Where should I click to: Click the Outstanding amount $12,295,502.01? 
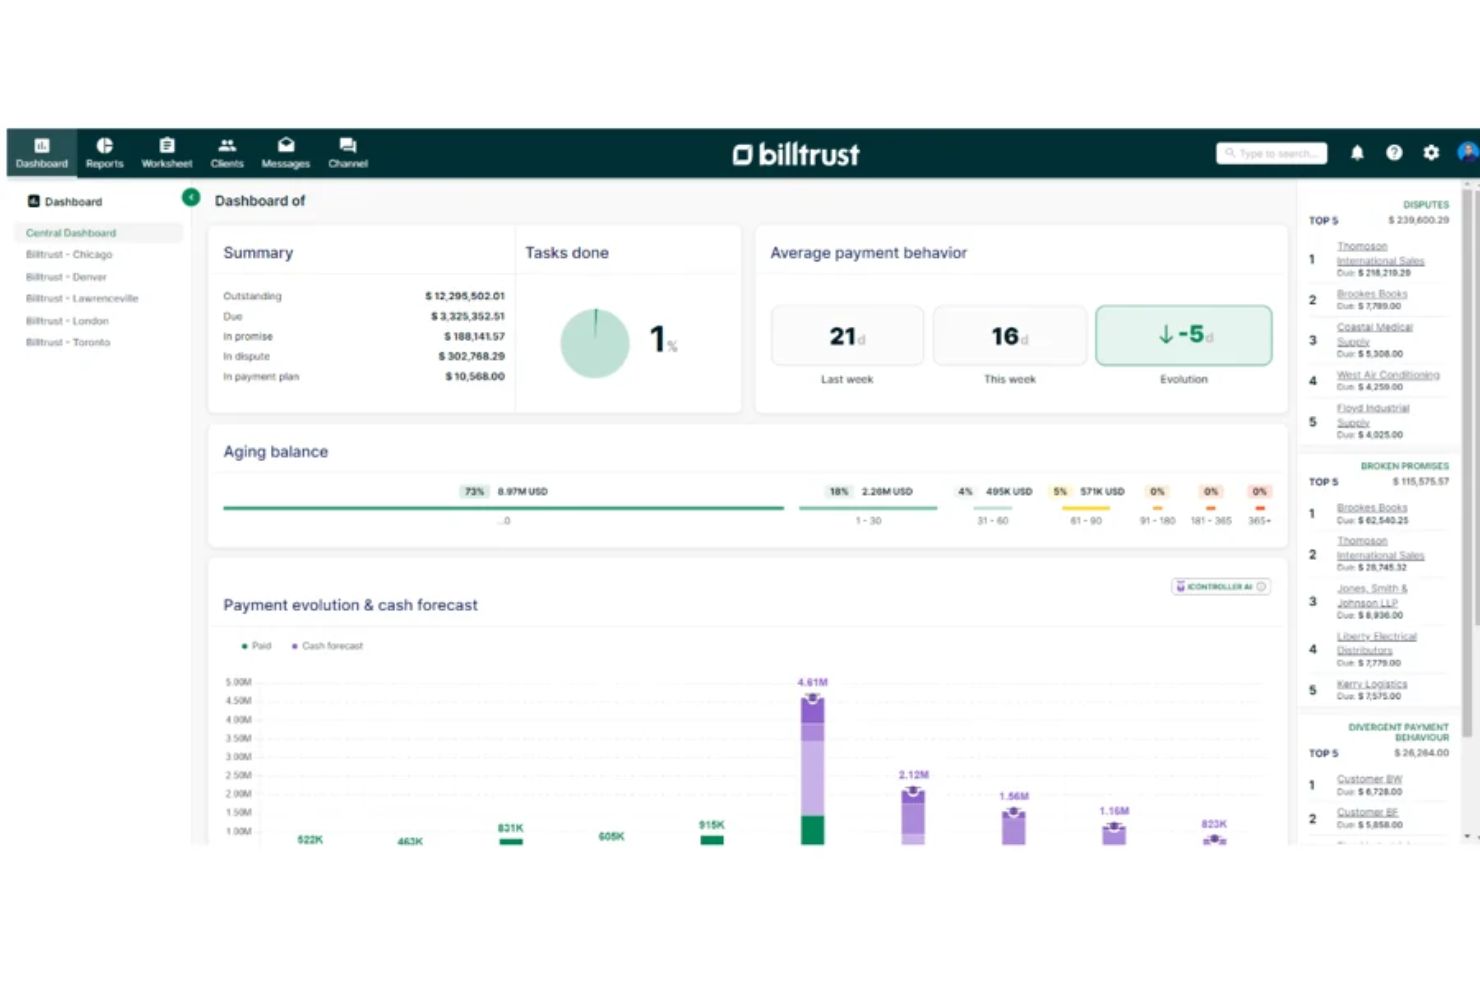click(x=465, y=296)
